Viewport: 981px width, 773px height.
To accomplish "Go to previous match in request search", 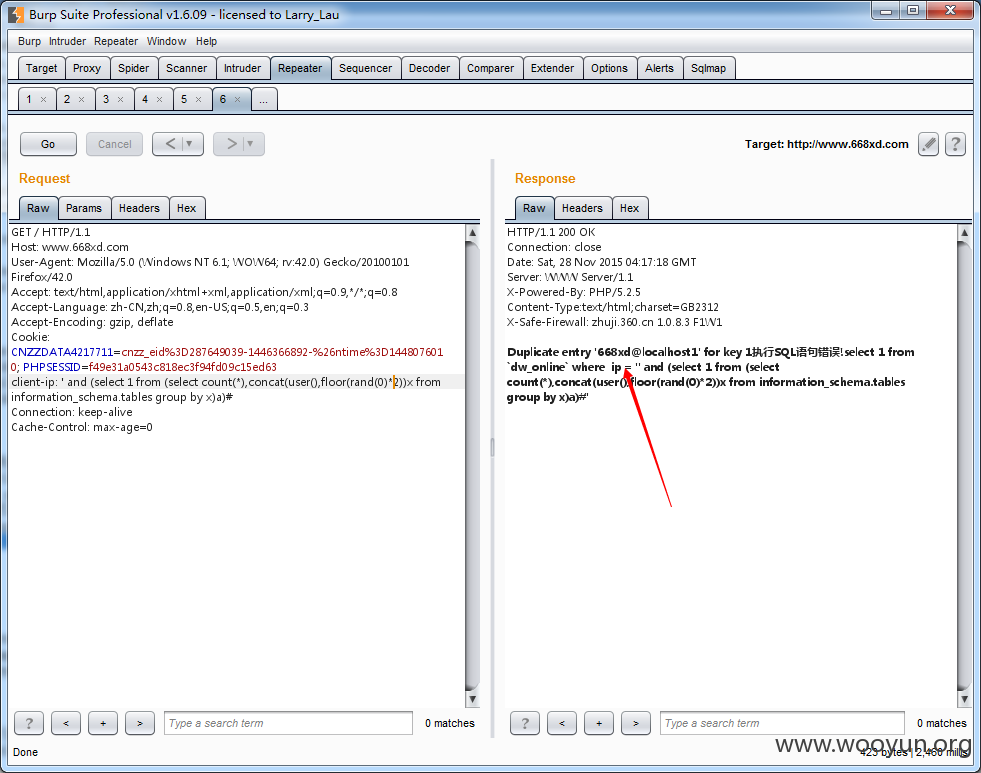I will [x=66, y=723].
